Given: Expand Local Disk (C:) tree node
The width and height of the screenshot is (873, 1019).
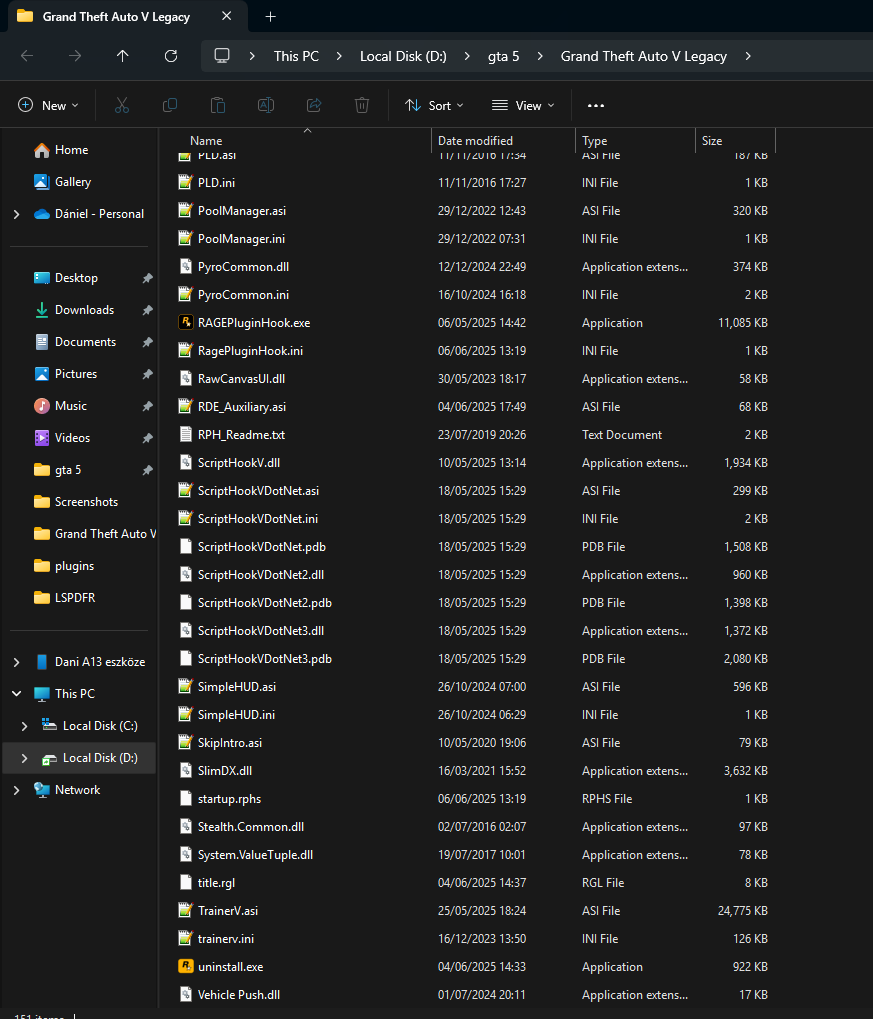Looking at the screenshot, I should 26,726.
